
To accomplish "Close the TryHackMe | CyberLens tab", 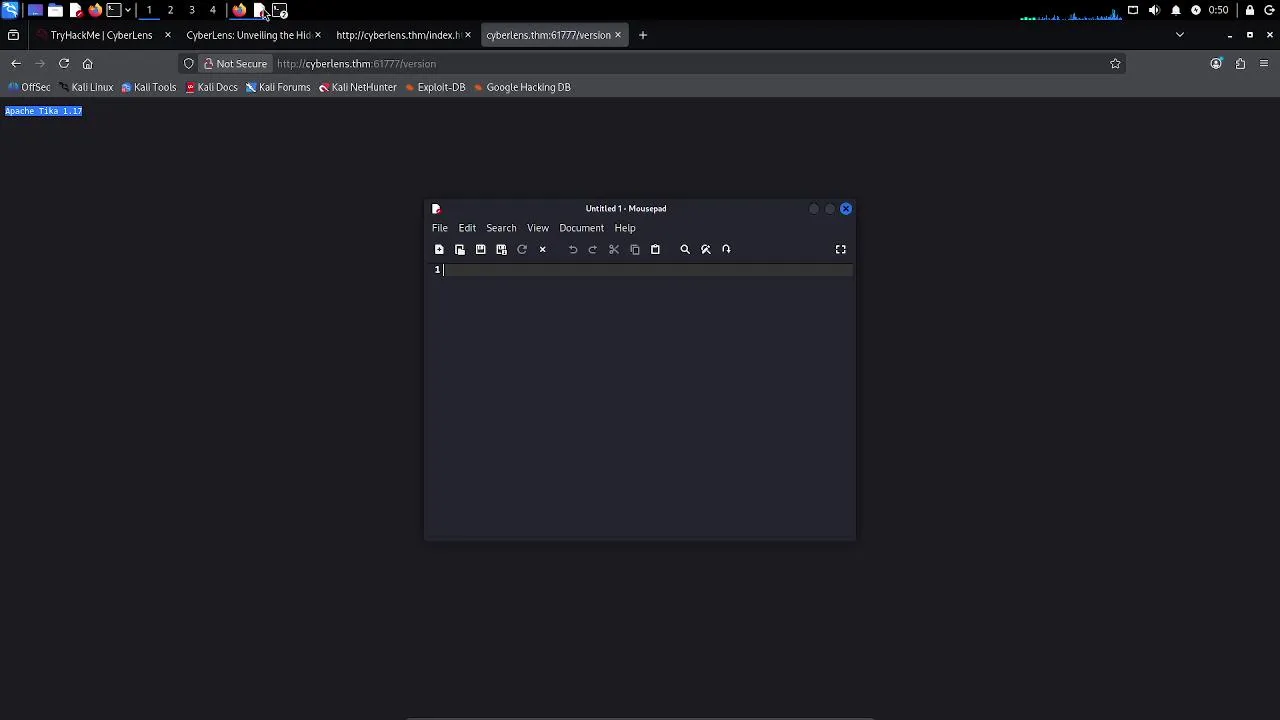I will click(x=167, y=35).
